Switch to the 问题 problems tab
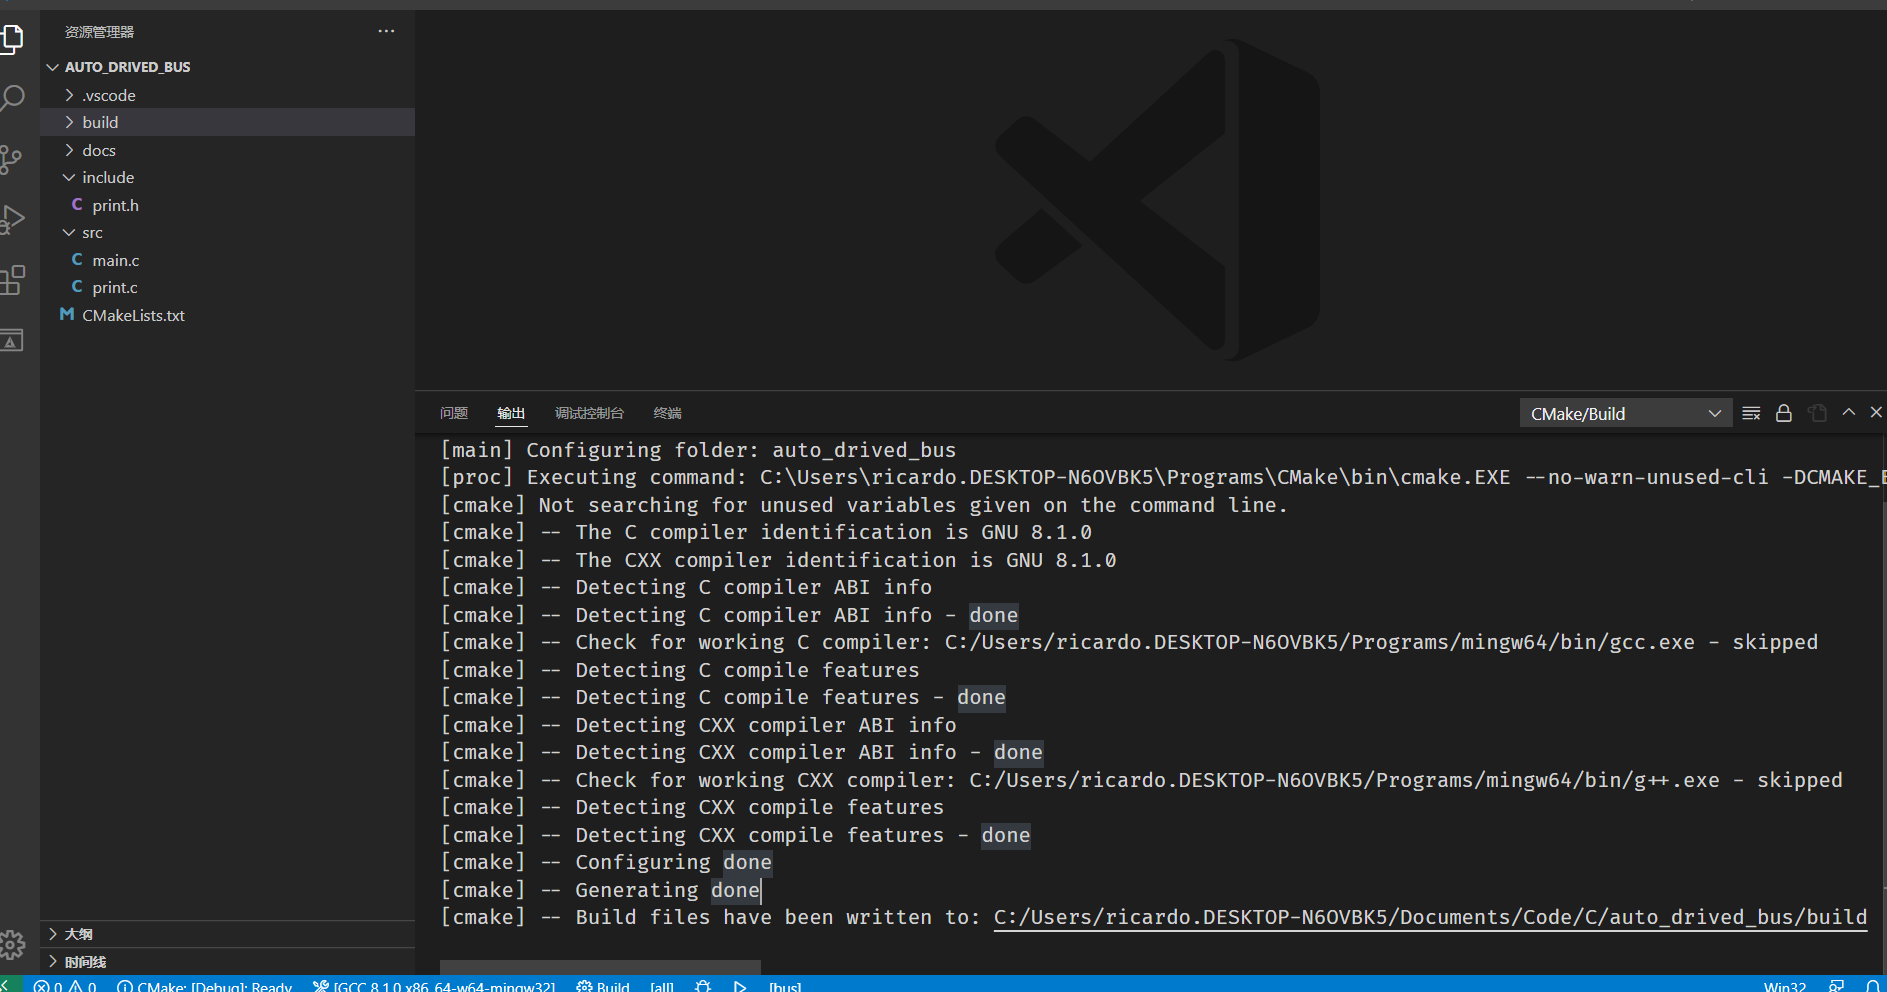 click(454, 413)
